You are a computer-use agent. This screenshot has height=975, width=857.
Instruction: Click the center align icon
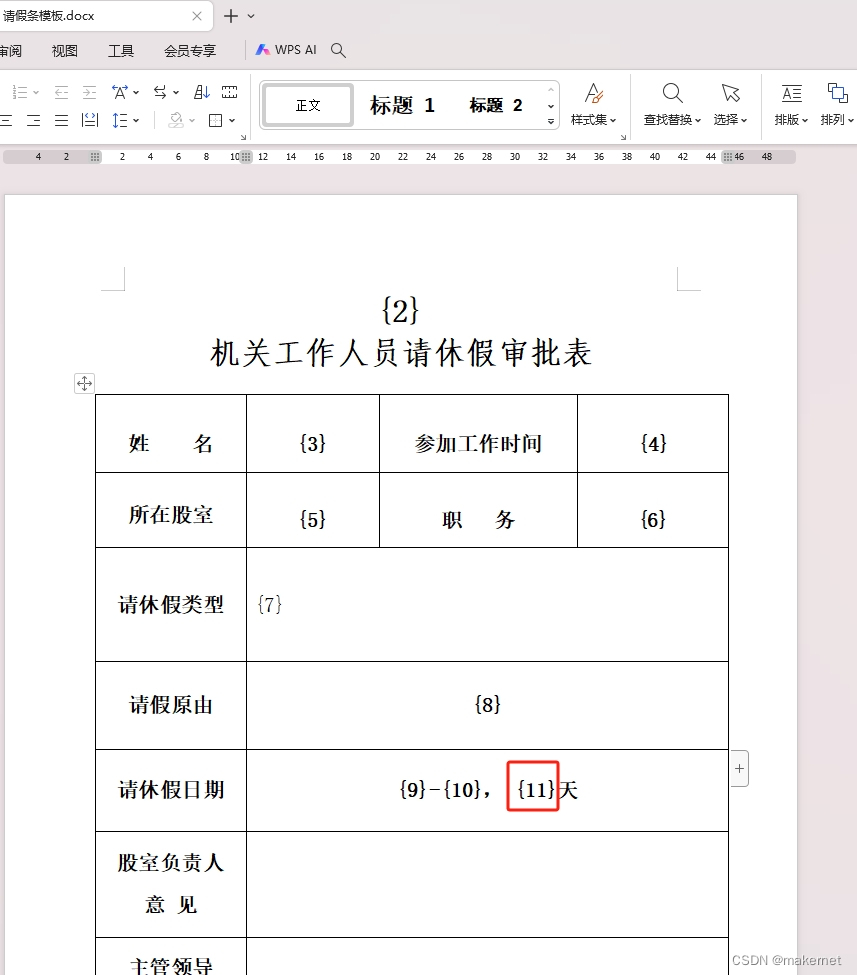click(x=6, y=120)
